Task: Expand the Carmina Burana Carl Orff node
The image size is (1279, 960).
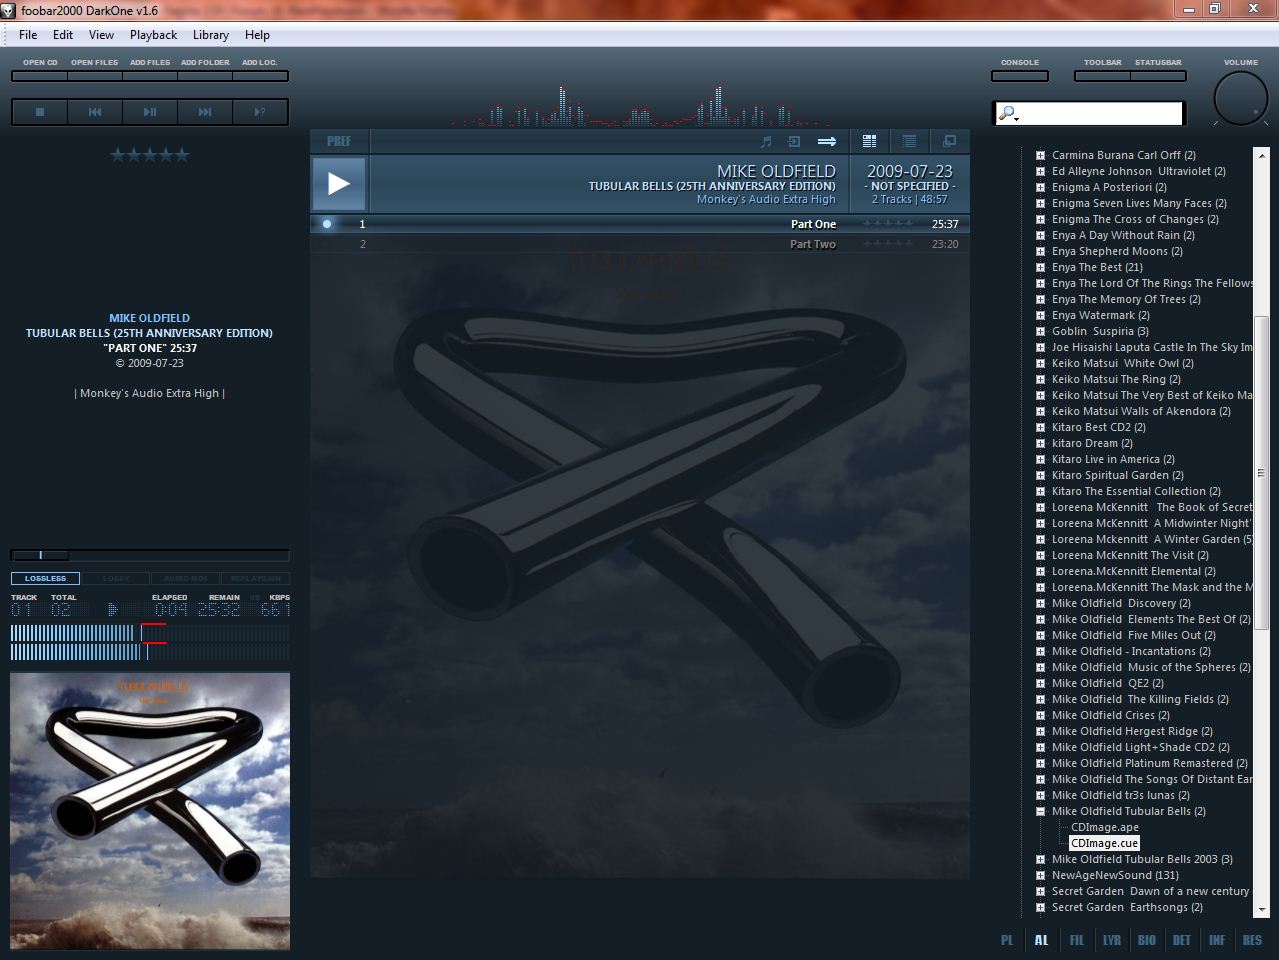Action: [x=1040, y=155]
